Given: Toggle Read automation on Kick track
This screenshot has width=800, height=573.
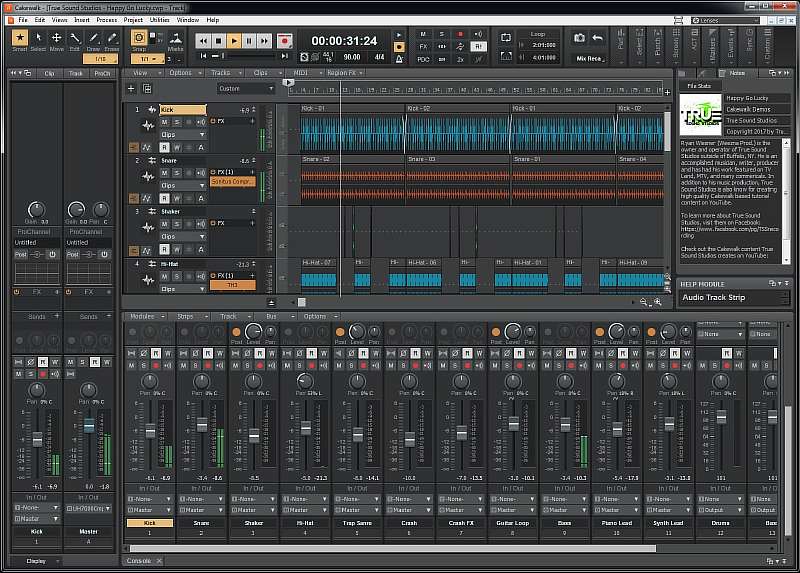Looking at the screenshot, I should 164,147.
